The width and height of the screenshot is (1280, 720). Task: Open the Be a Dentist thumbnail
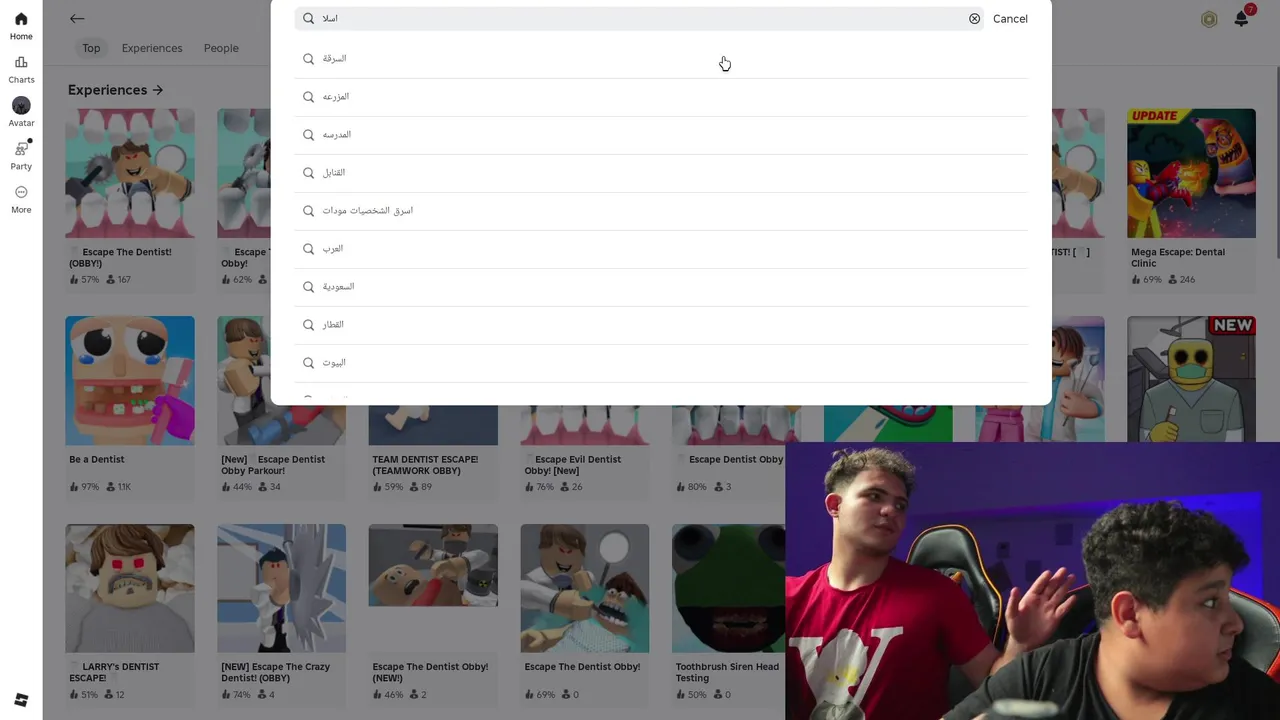(x=130, y=380)
